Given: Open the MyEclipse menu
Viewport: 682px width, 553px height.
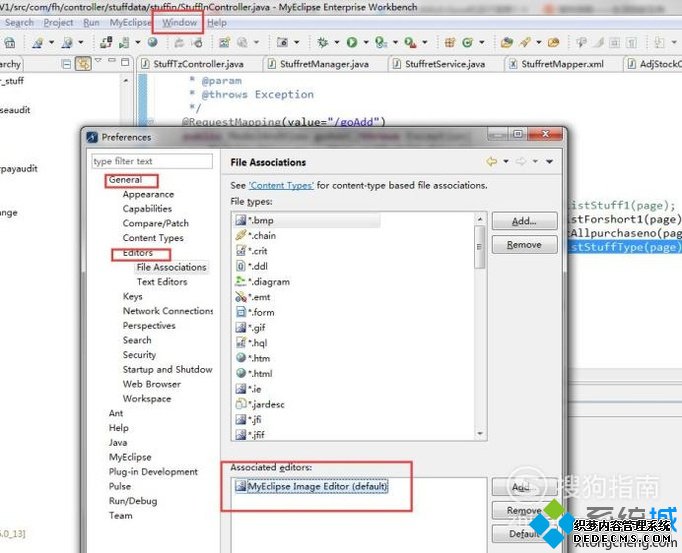Looking at the screenshot, I should click(130, 23).
